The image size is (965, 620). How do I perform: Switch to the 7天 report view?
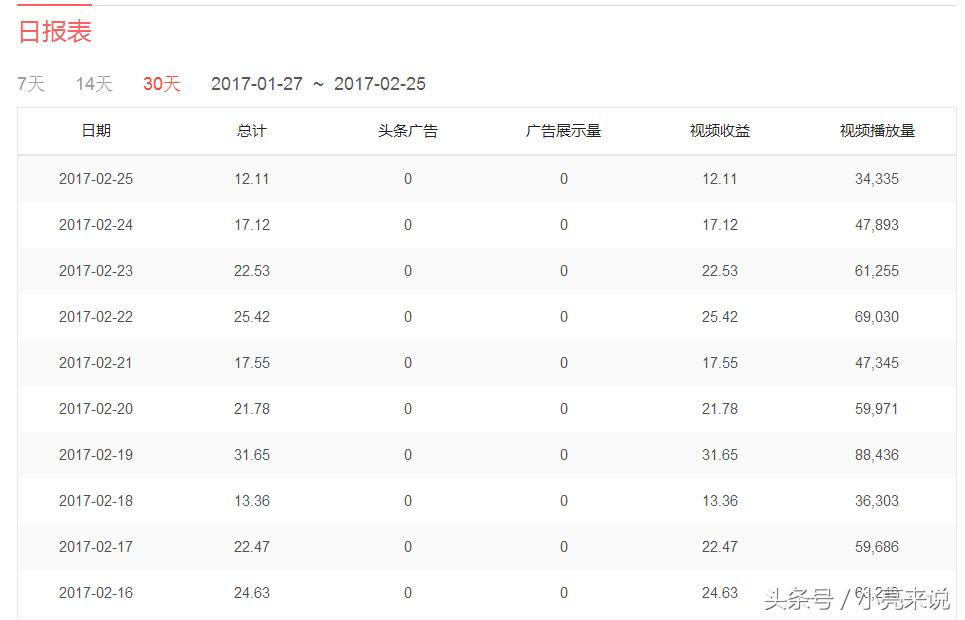[28, 84]
